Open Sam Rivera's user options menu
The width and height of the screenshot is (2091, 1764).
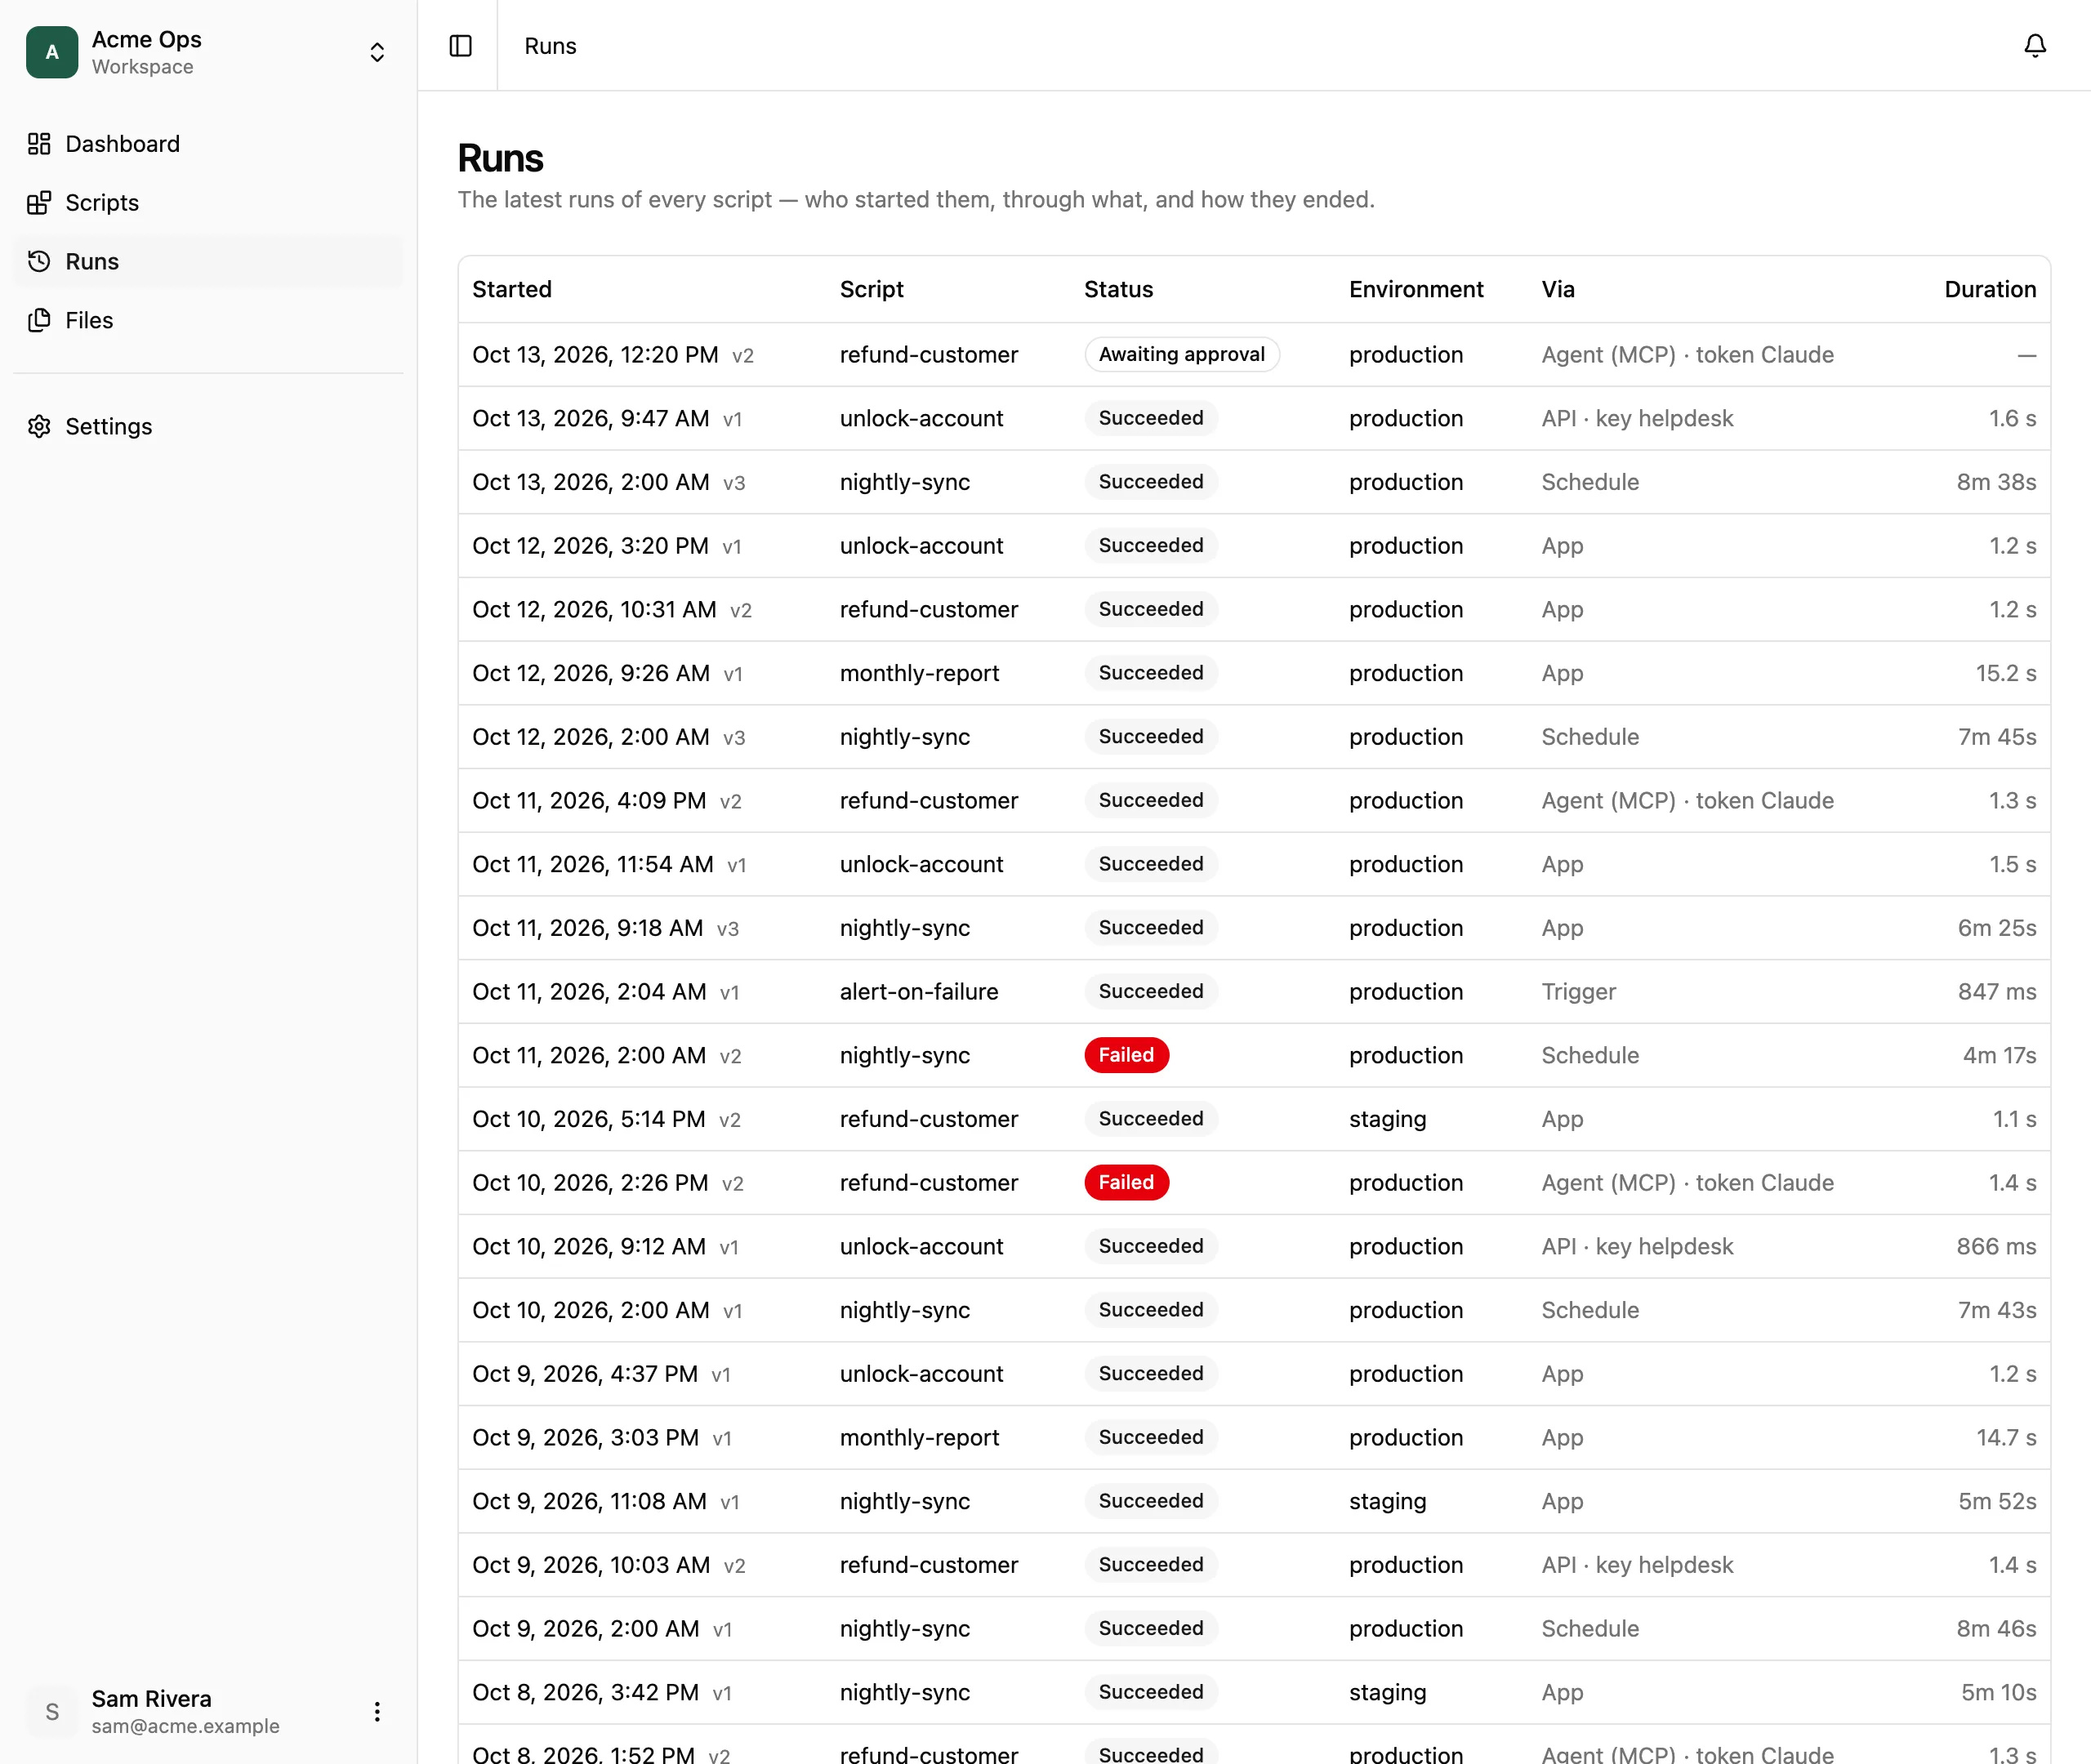(377, 1712)
